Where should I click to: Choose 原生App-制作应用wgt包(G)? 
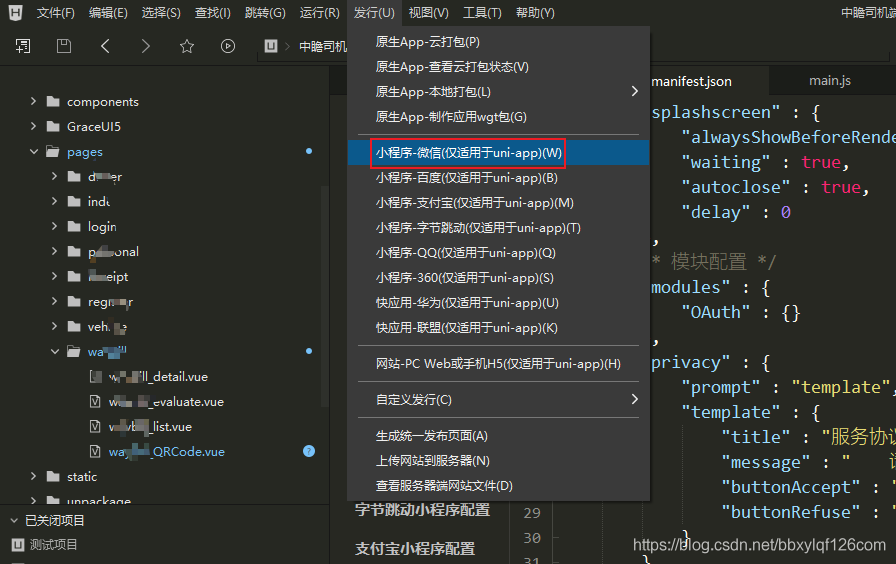pos(498,117)
